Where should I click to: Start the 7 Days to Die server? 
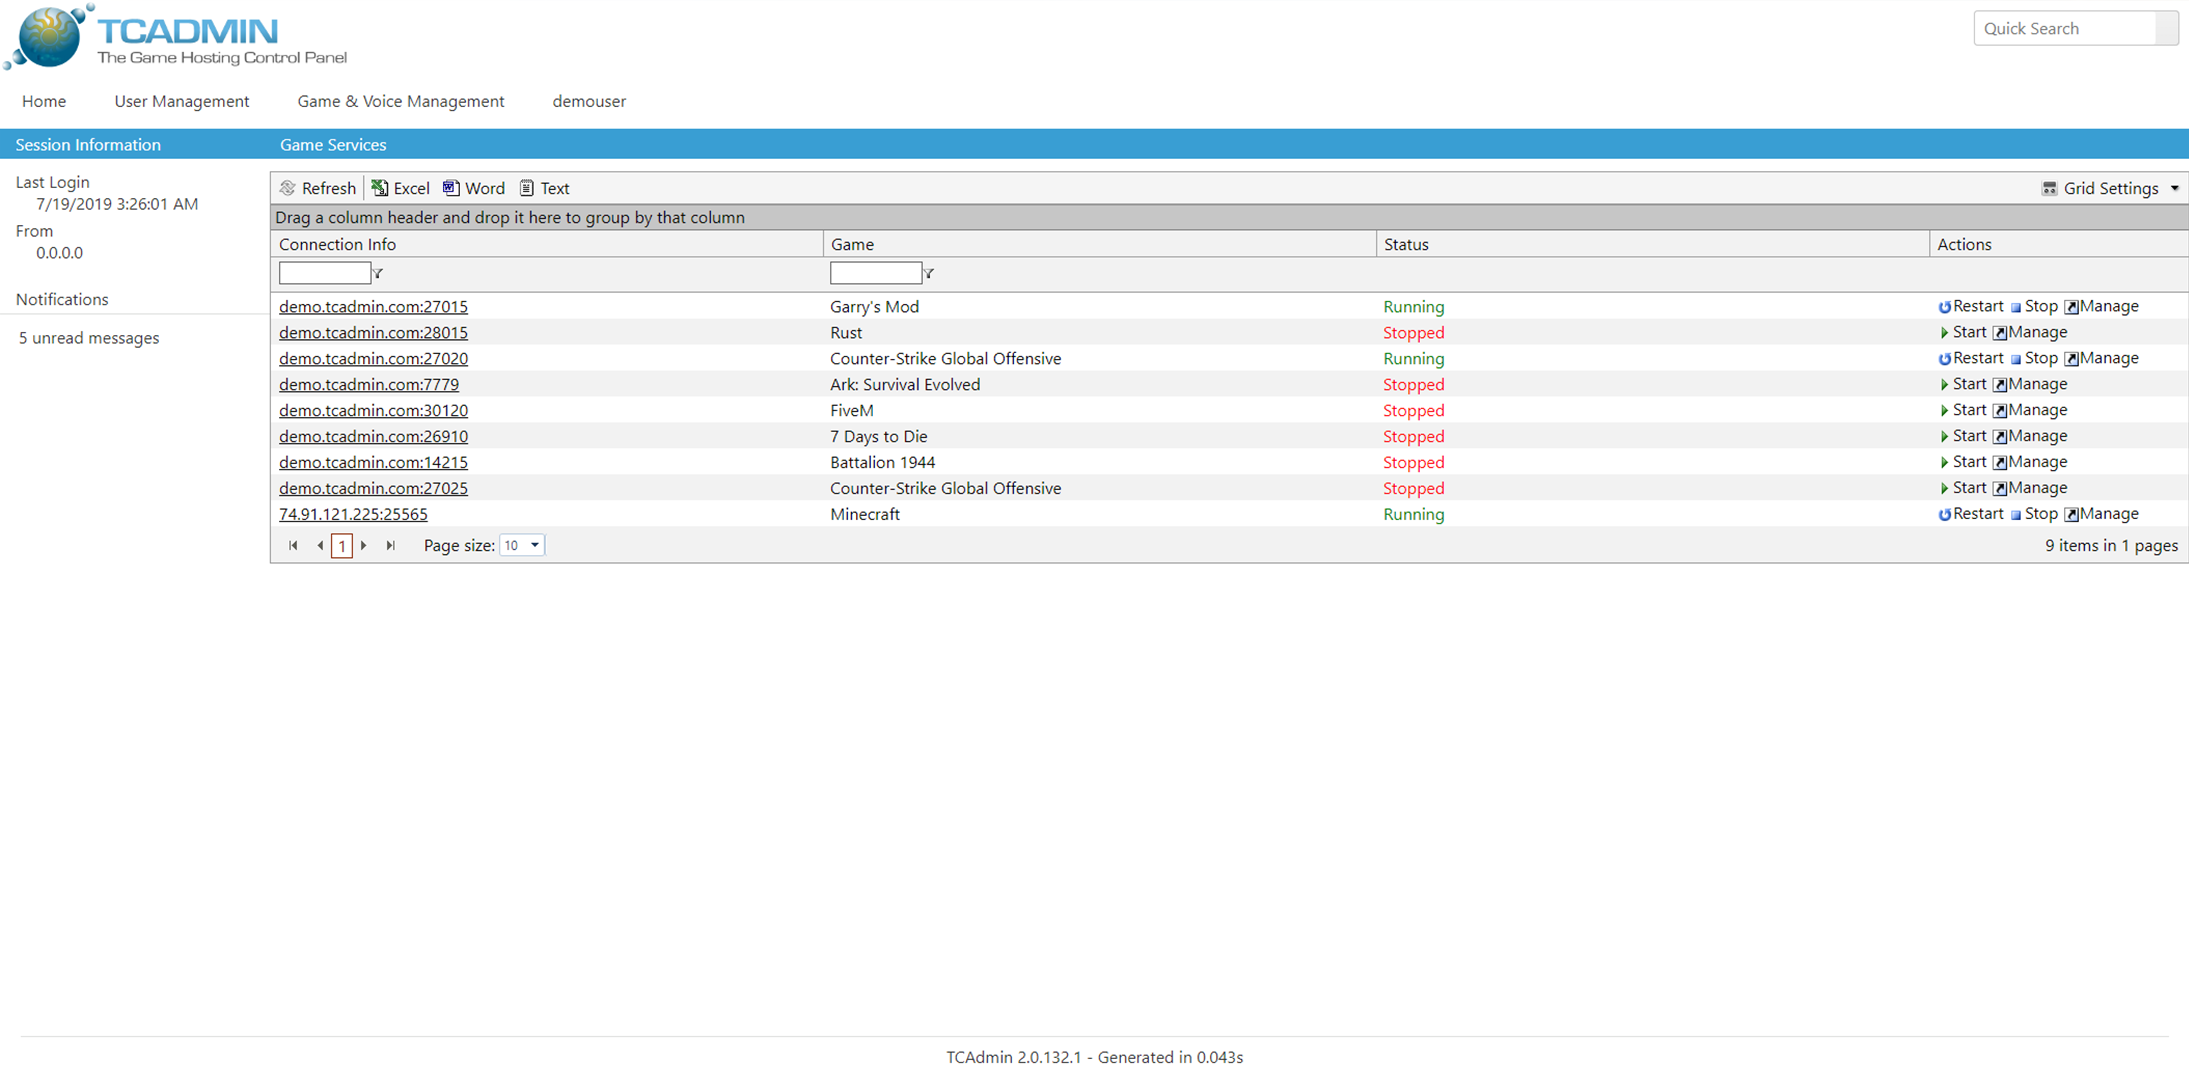coord(1963,436)
